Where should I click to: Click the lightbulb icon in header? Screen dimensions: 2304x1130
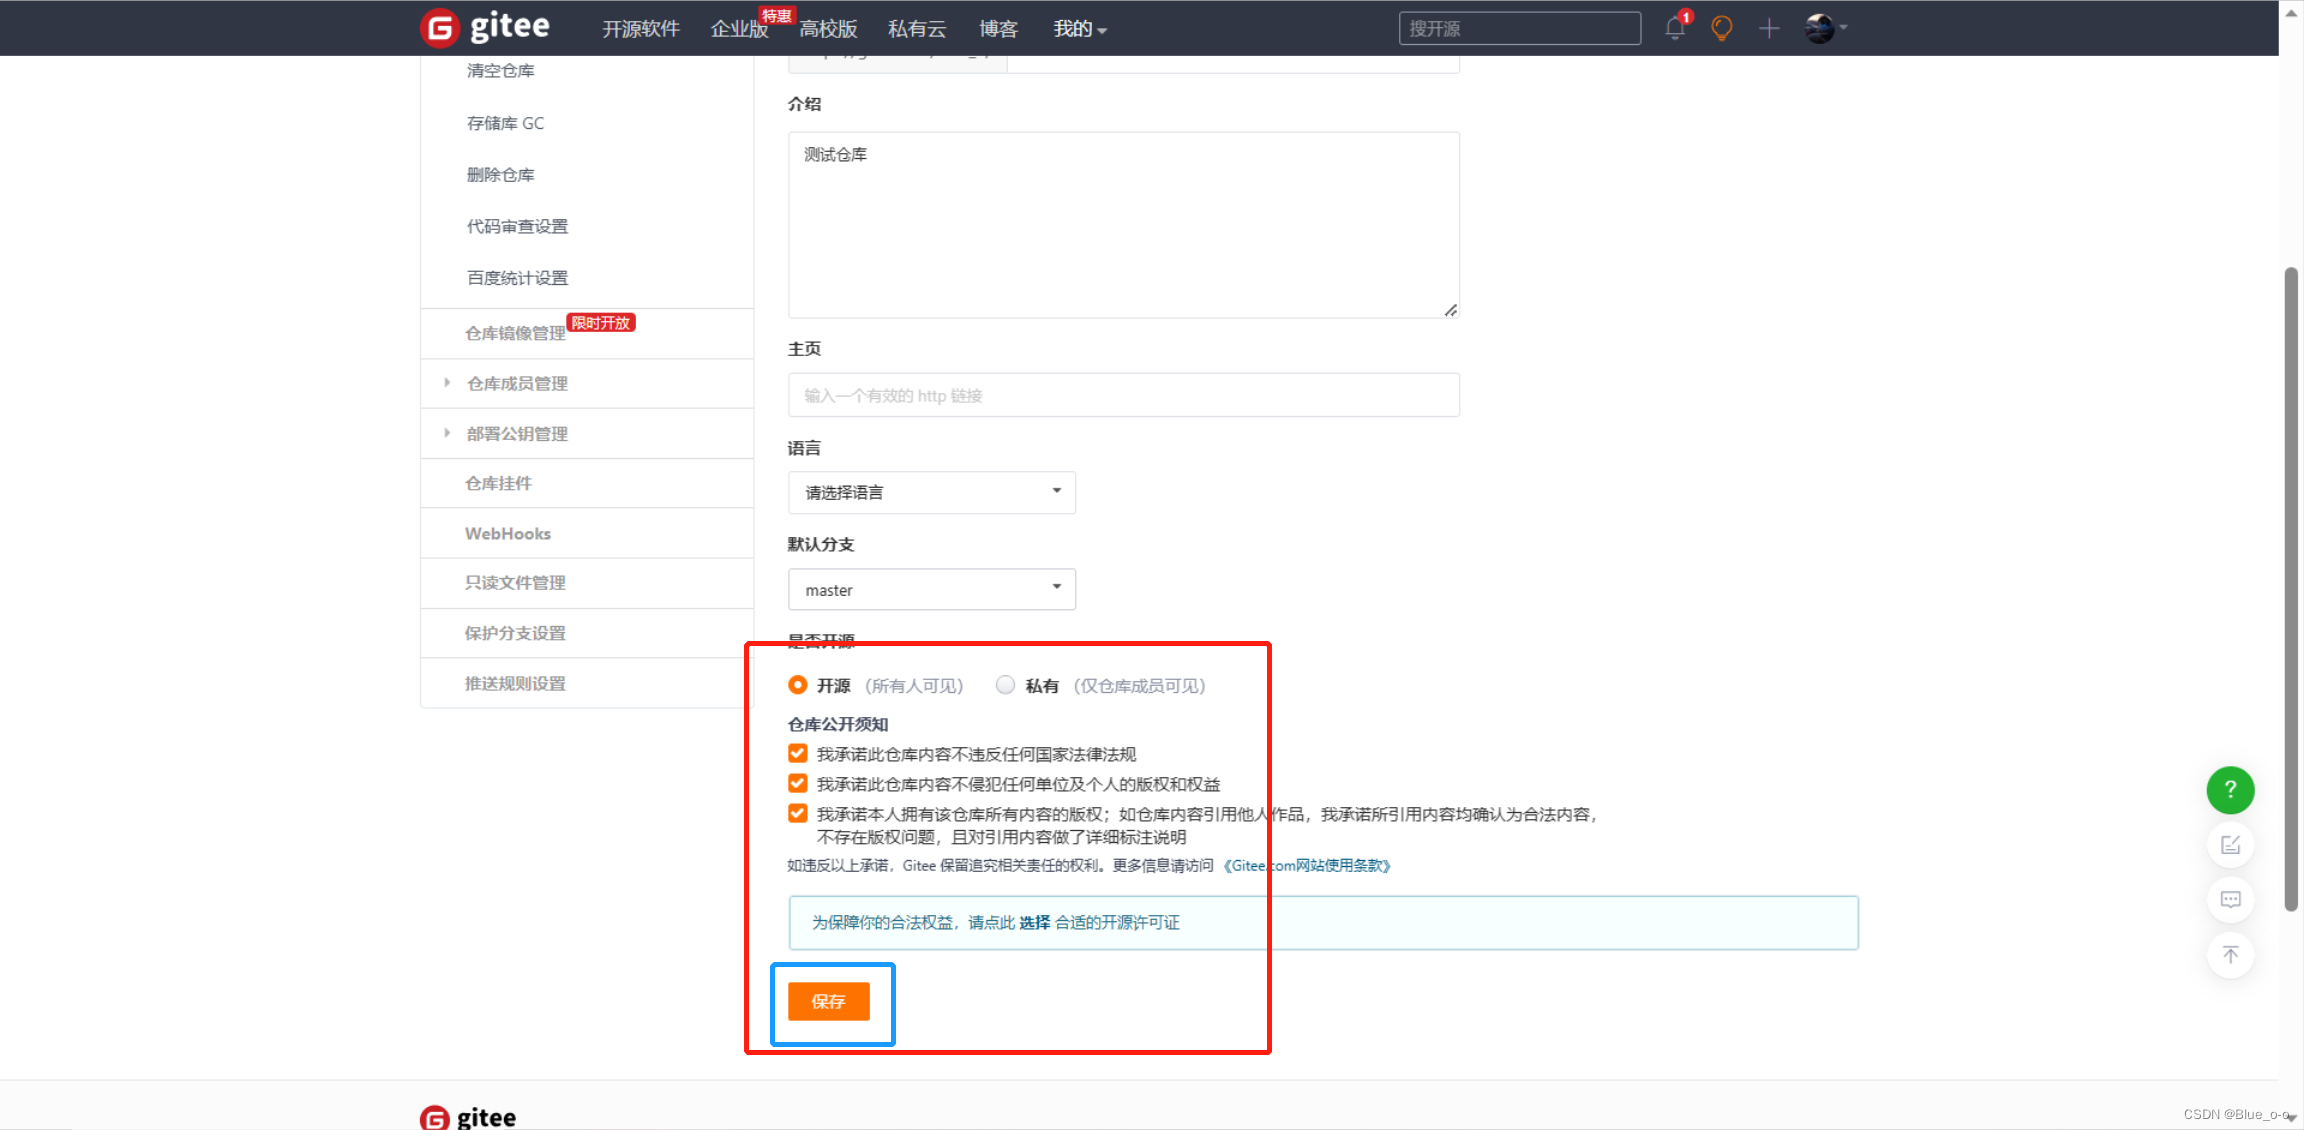pyautogui.click(x=1721, y=28)
